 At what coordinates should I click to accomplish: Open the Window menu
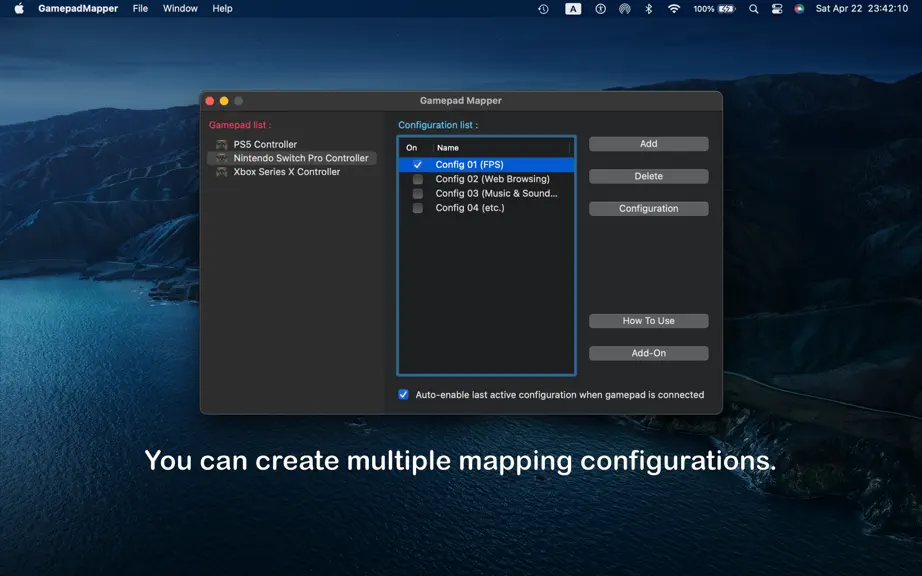point(180,9)
